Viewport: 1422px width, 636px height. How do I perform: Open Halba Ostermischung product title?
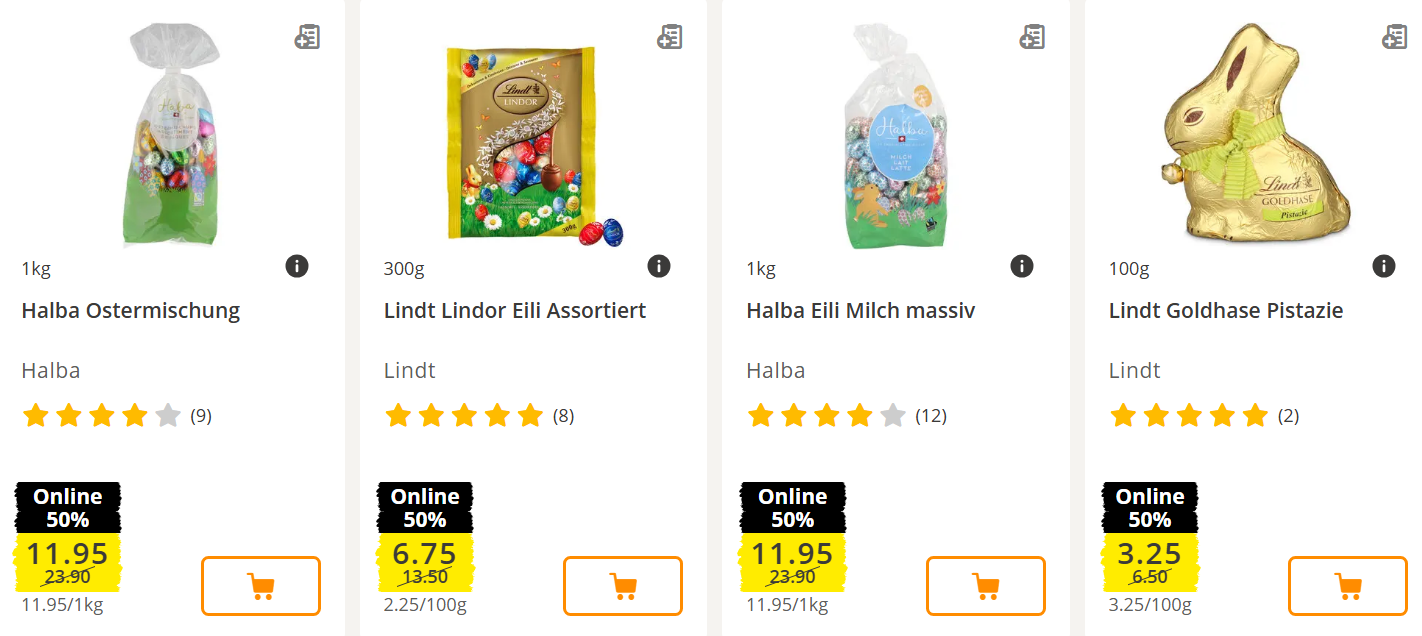[x=131, y=311]
